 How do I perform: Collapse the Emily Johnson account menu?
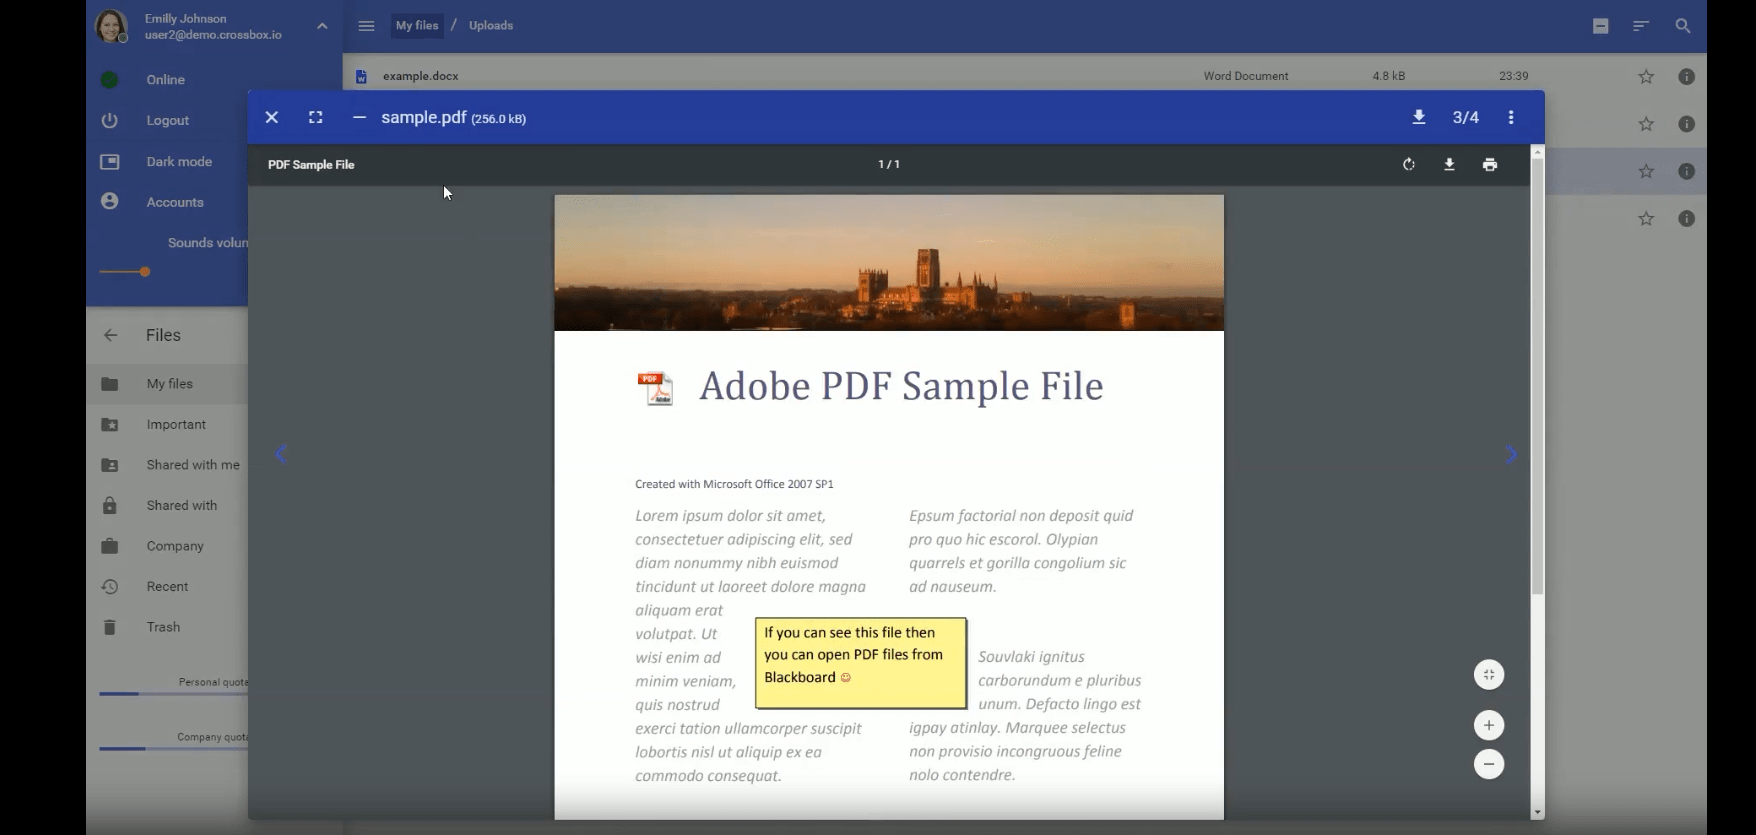(x=322, y=26)
